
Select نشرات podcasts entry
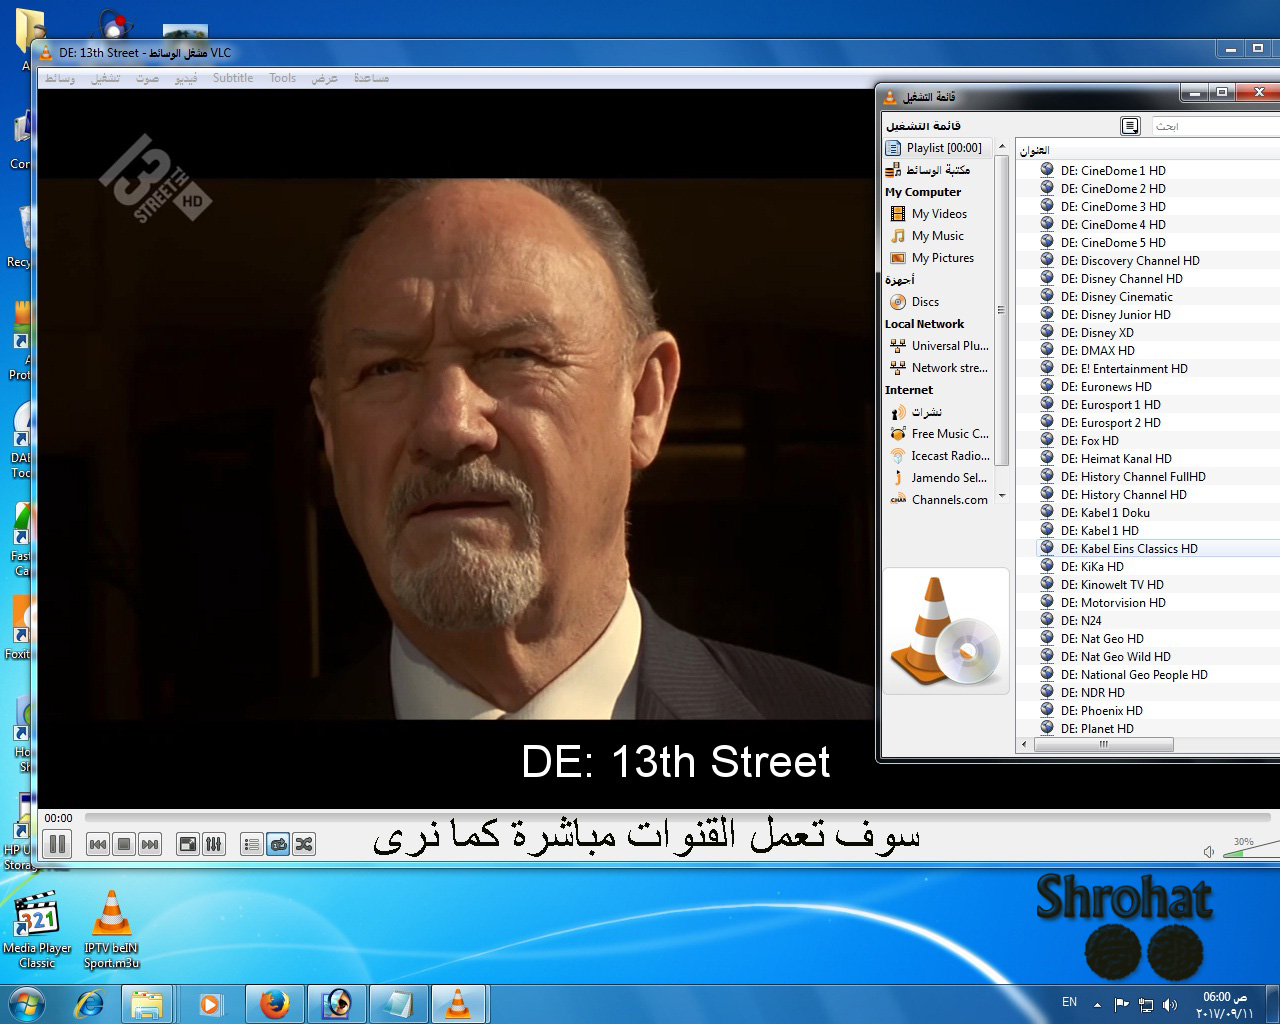[x=938, y=411]
